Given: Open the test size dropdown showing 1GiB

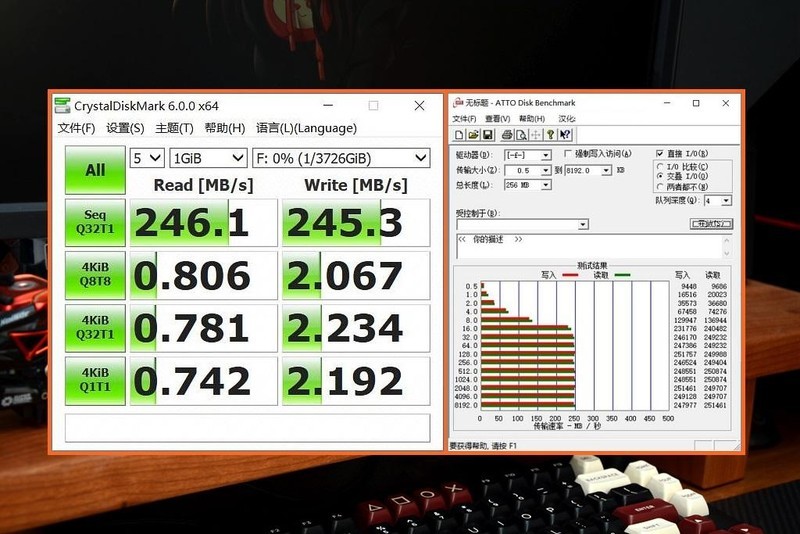Looking at the screenshot, I should pos(208,158).
